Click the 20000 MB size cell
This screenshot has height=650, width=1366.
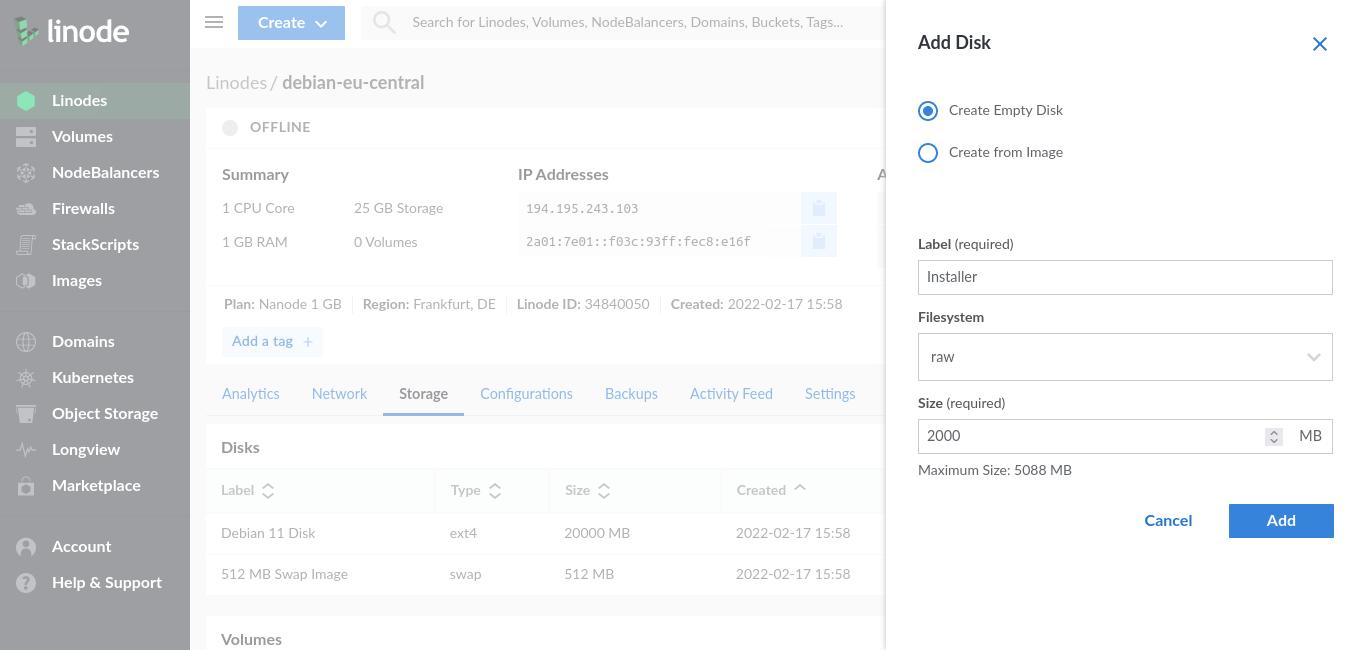tap(597, 534)
